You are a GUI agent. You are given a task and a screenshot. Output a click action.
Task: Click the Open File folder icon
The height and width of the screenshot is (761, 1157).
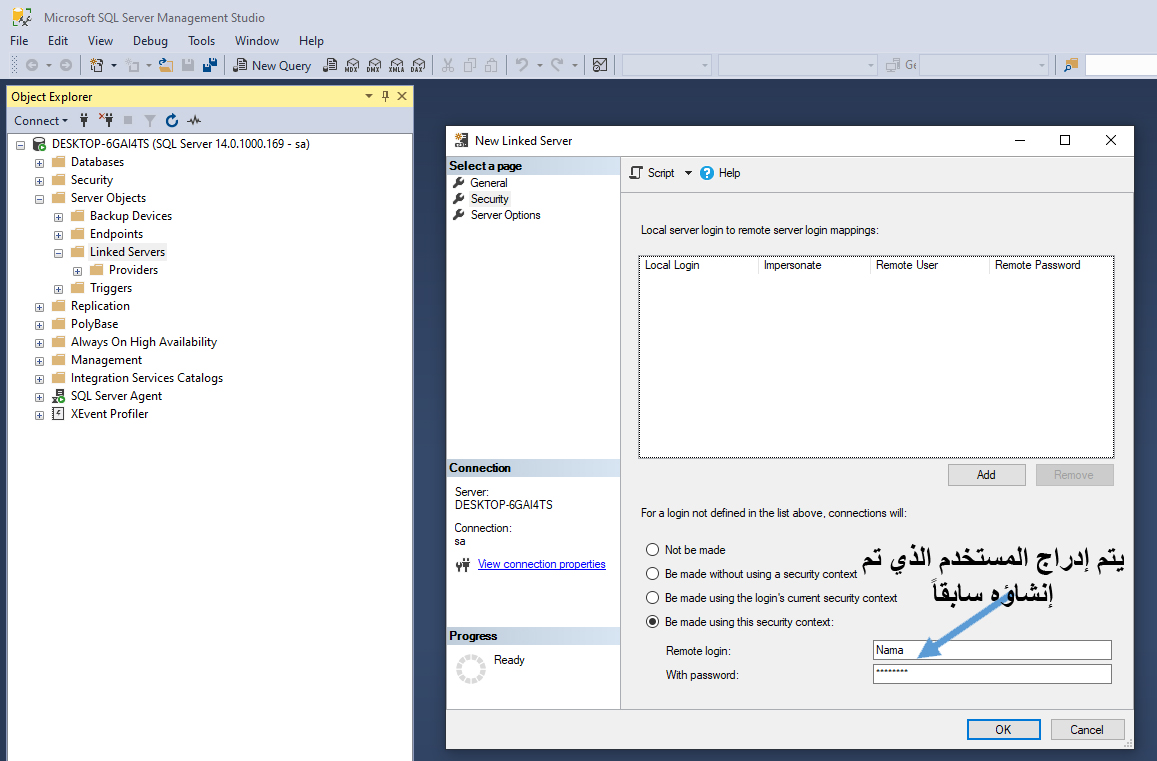click(166, 66)
